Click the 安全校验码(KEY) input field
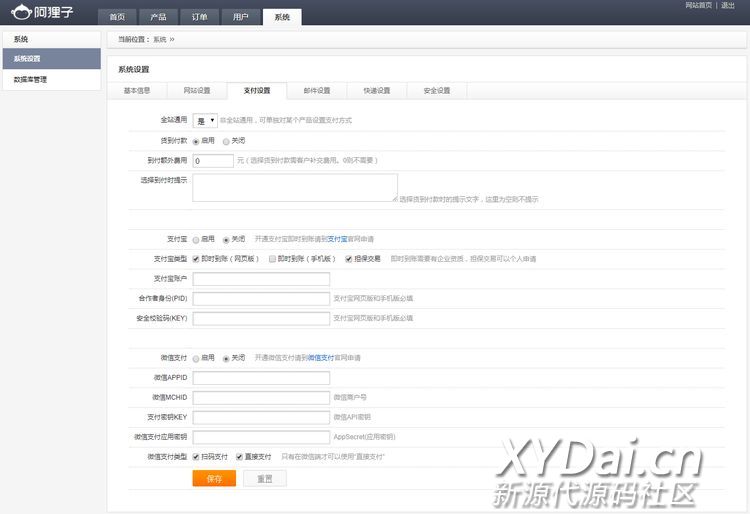750x514 pixels. (261, 318)
